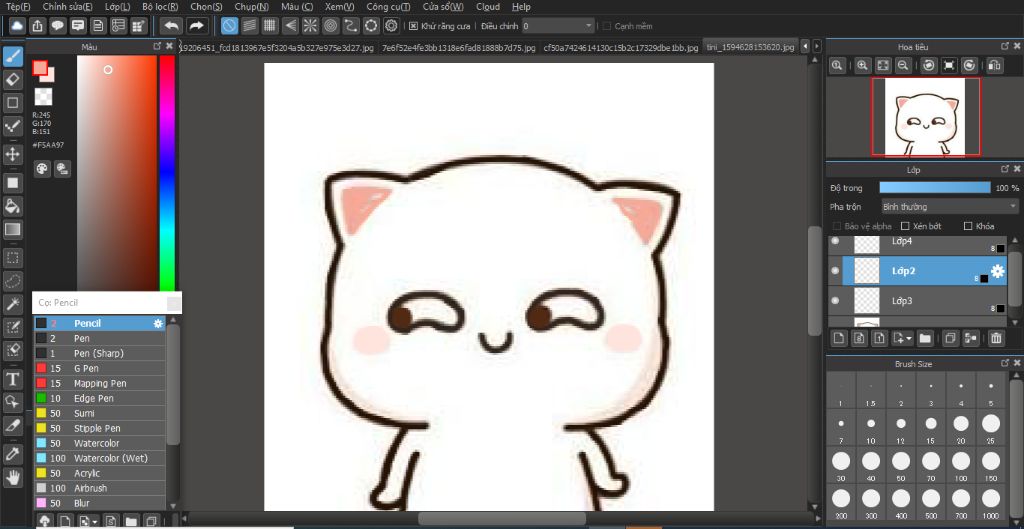This screenshot has width=1024, height=529.
Task: Select the Eraser tool
Action: click(12, 80)
